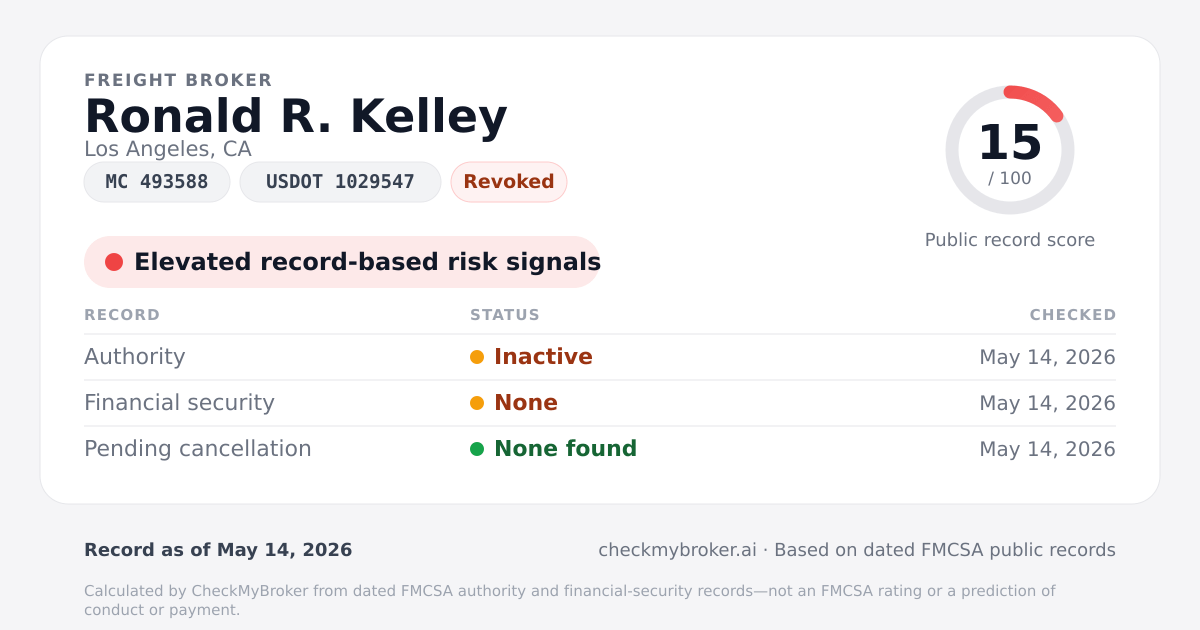Select the Authority record row
The image size is (1200, 630).
600,357
